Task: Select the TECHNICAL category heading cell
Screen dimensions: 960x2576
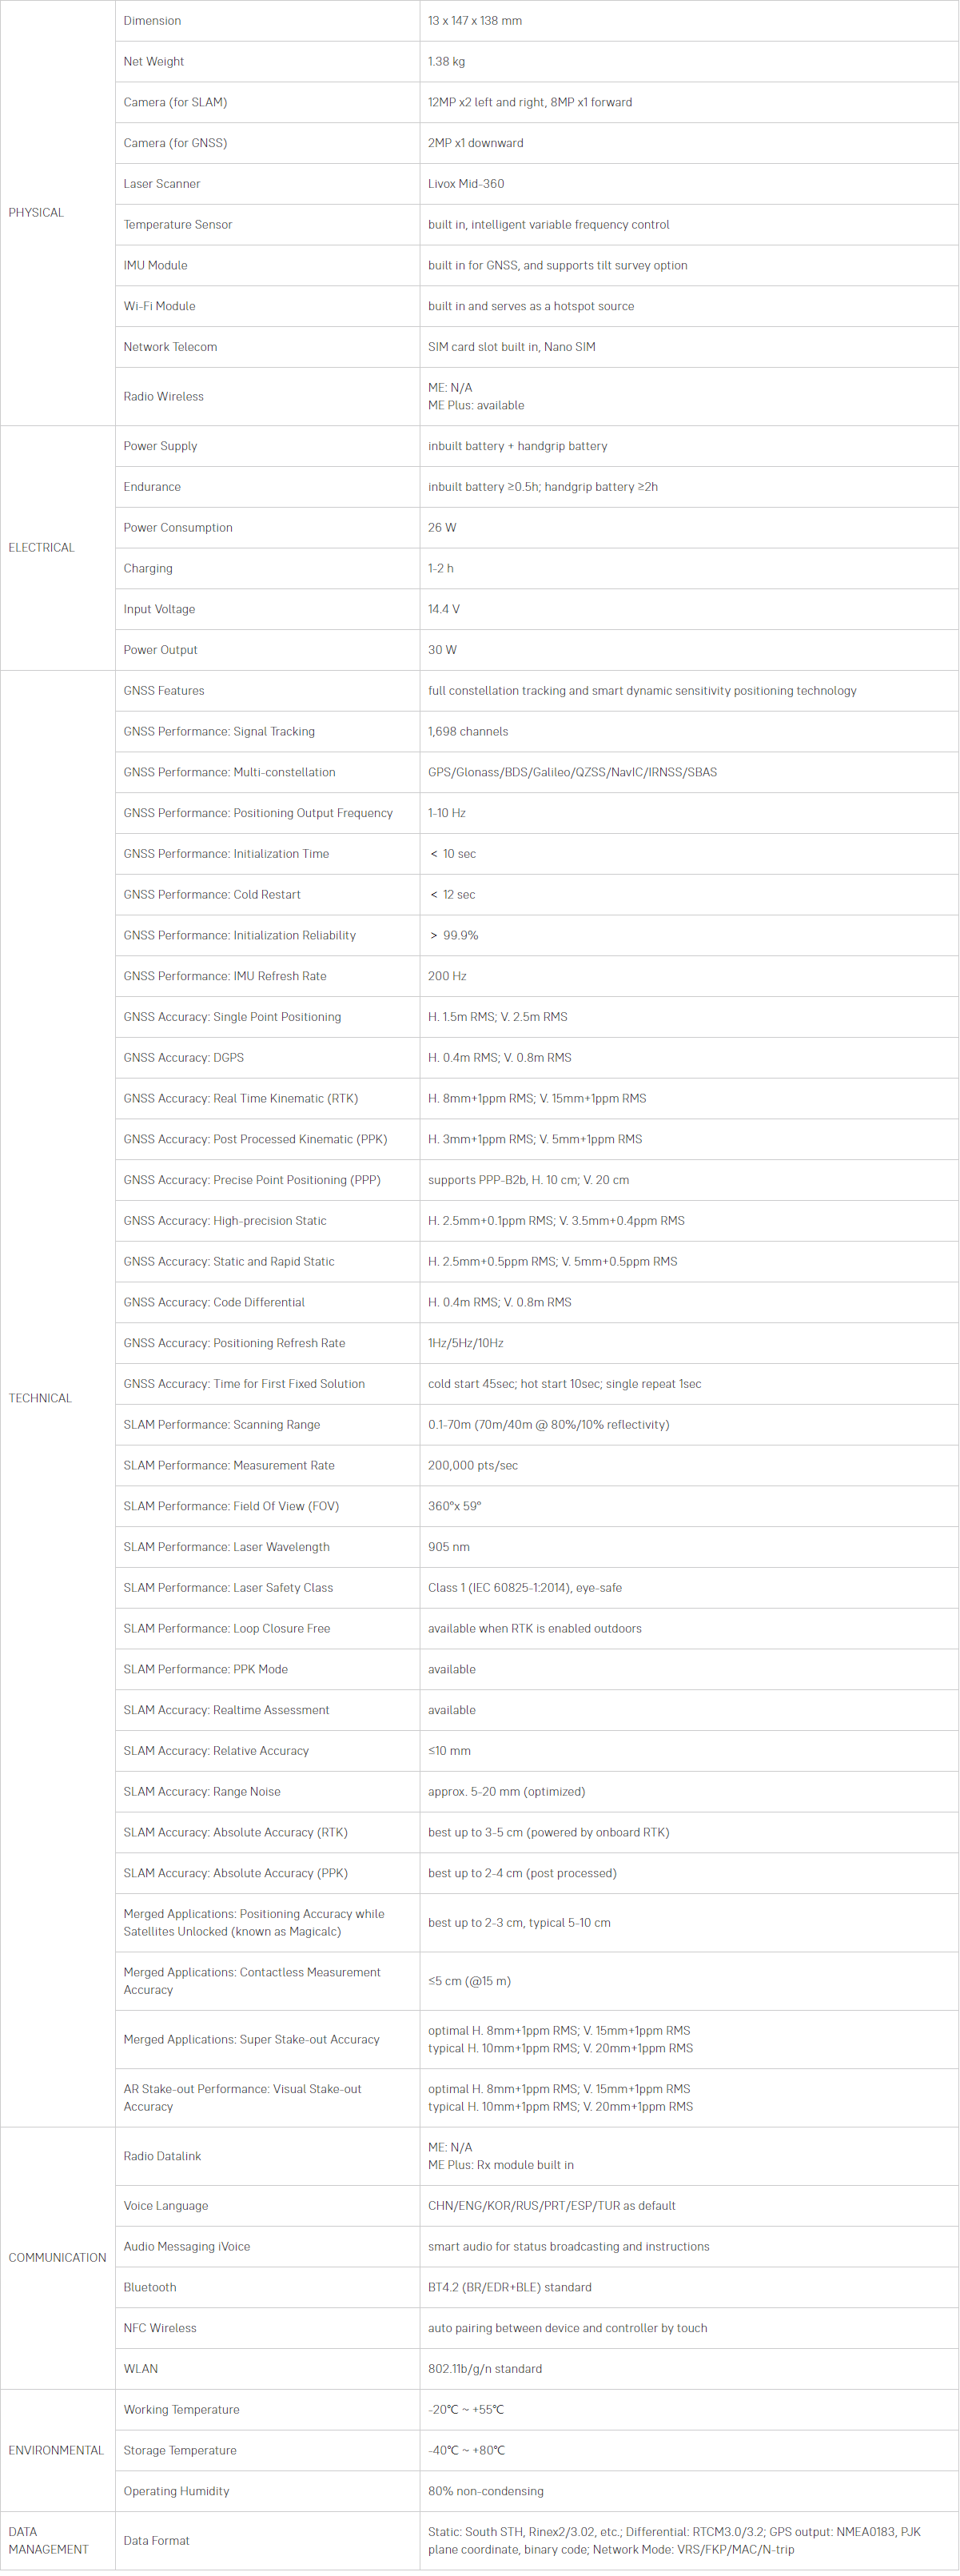Action: [40, 1398]
